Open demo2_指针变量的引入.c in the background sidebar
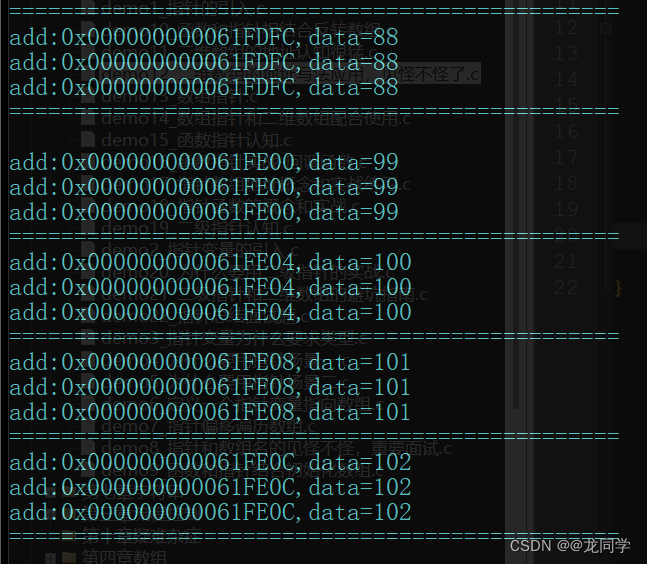647x564 pixels. click(x=200, y=249)
